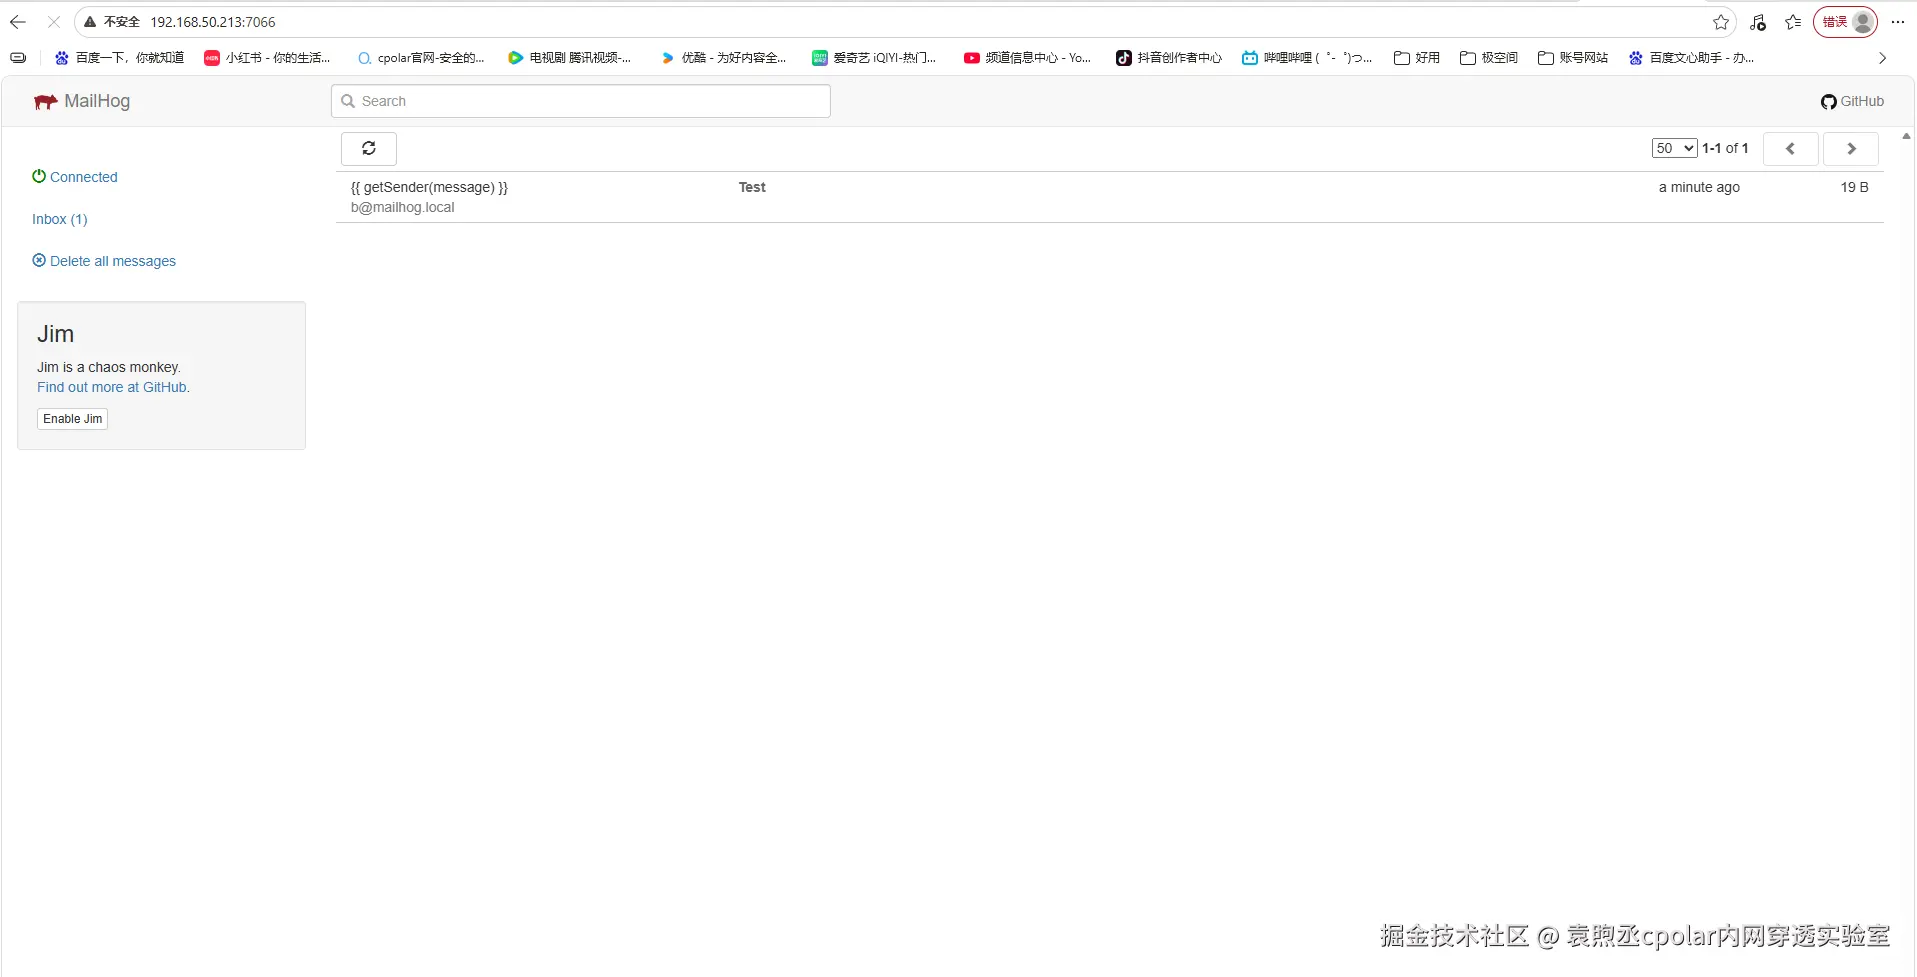Viewport: 1917px width, 977px height.
Task: Open browser favorites list icon
Action: click(1794, 22)
